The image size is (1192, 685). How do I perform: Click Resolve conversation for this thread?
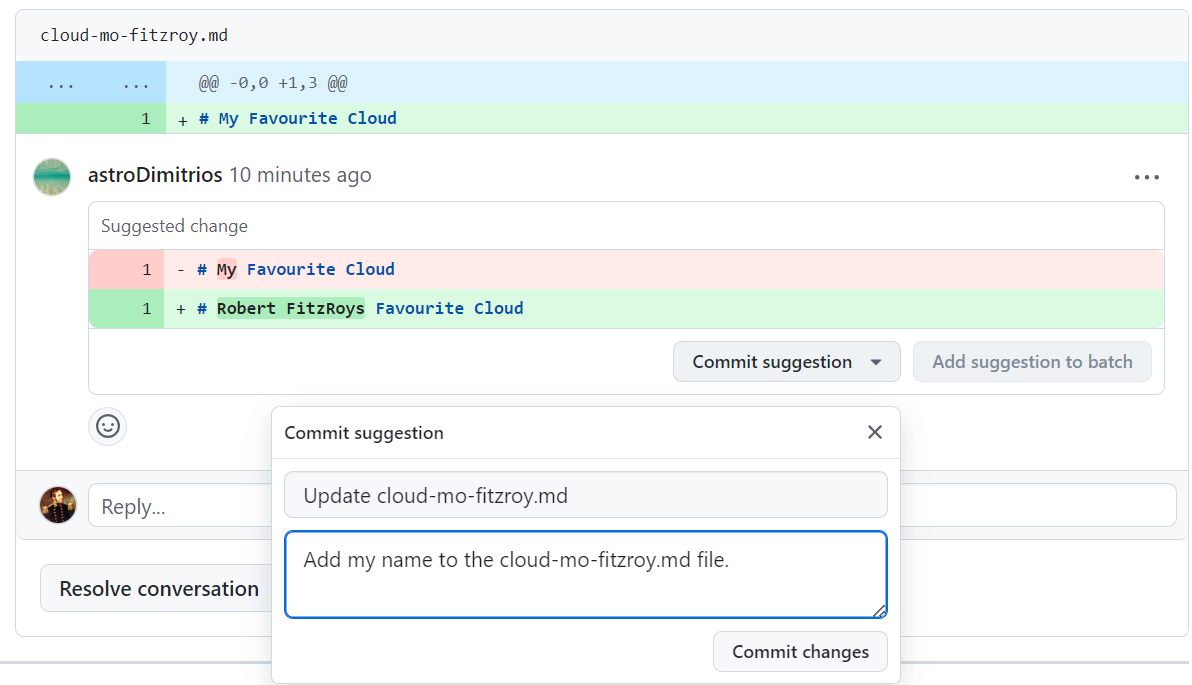pos(156,588)
